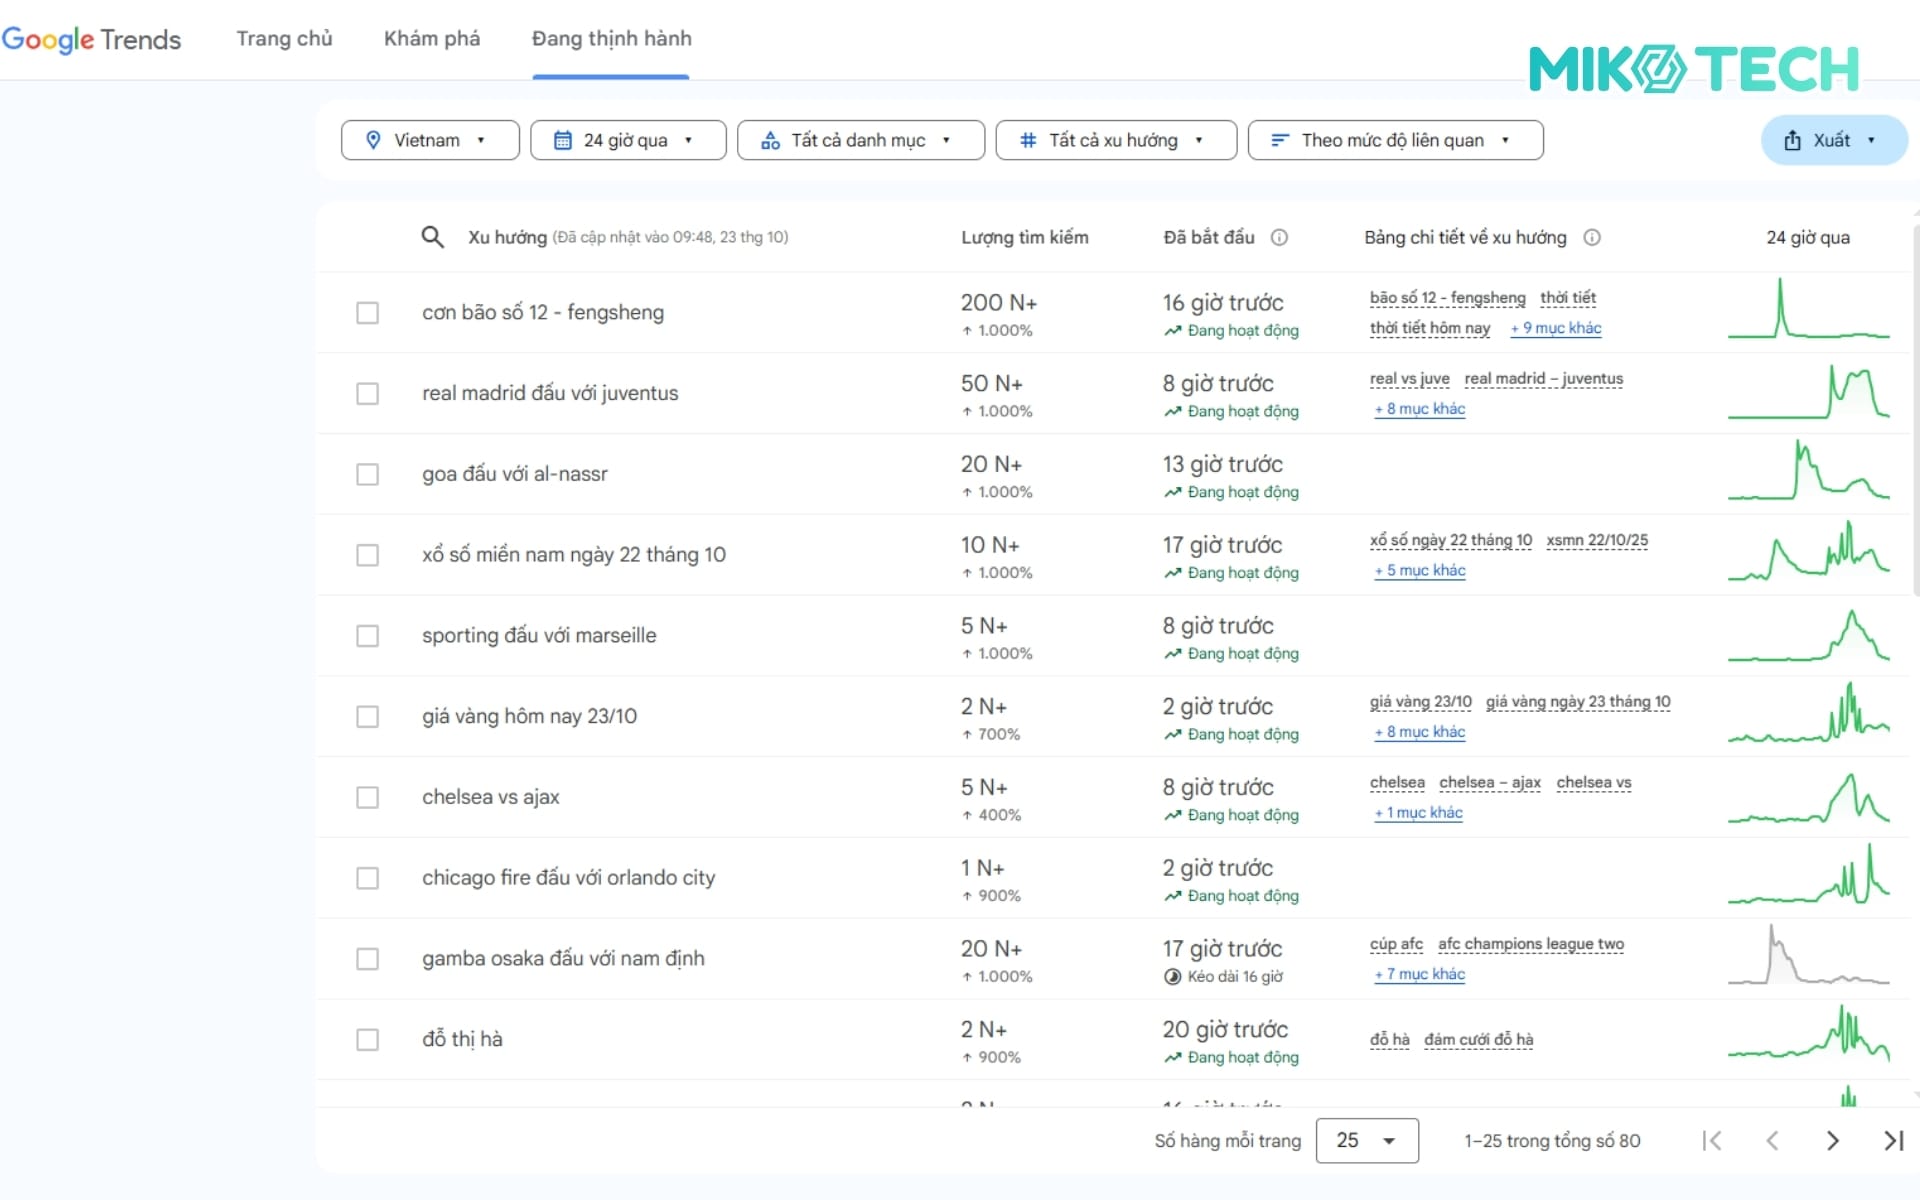Click the search magnifier icon in the table header

433,237
